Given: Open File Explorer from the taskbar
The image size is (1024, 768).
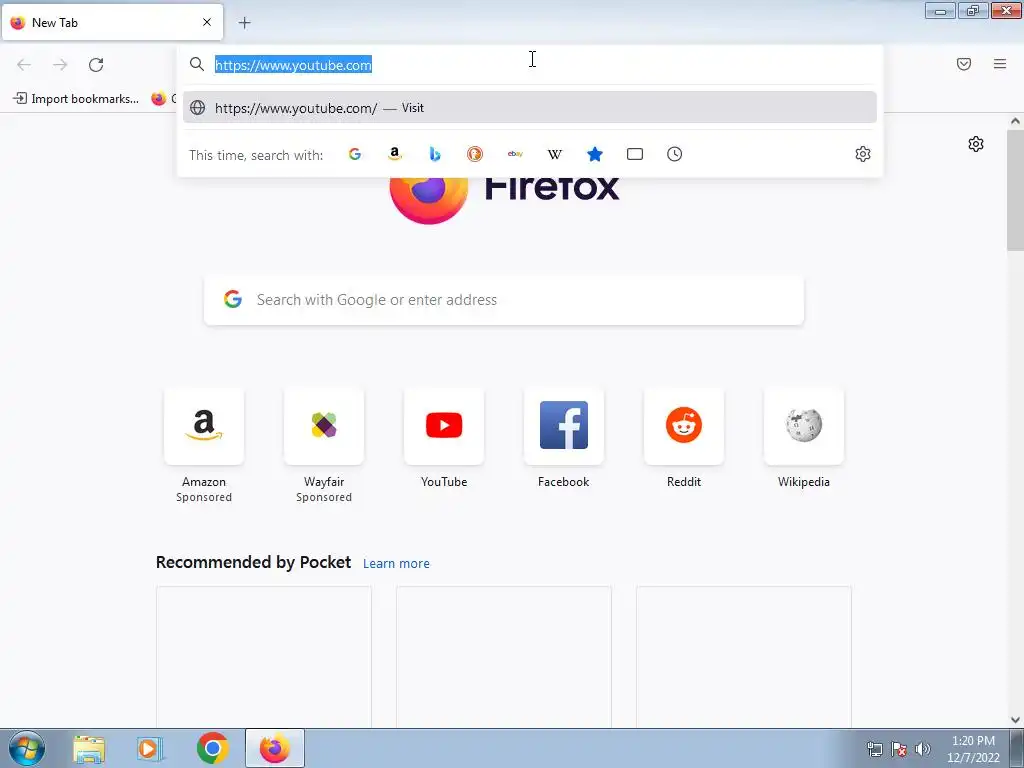Looking at the screenshot, I should (88, 748).
